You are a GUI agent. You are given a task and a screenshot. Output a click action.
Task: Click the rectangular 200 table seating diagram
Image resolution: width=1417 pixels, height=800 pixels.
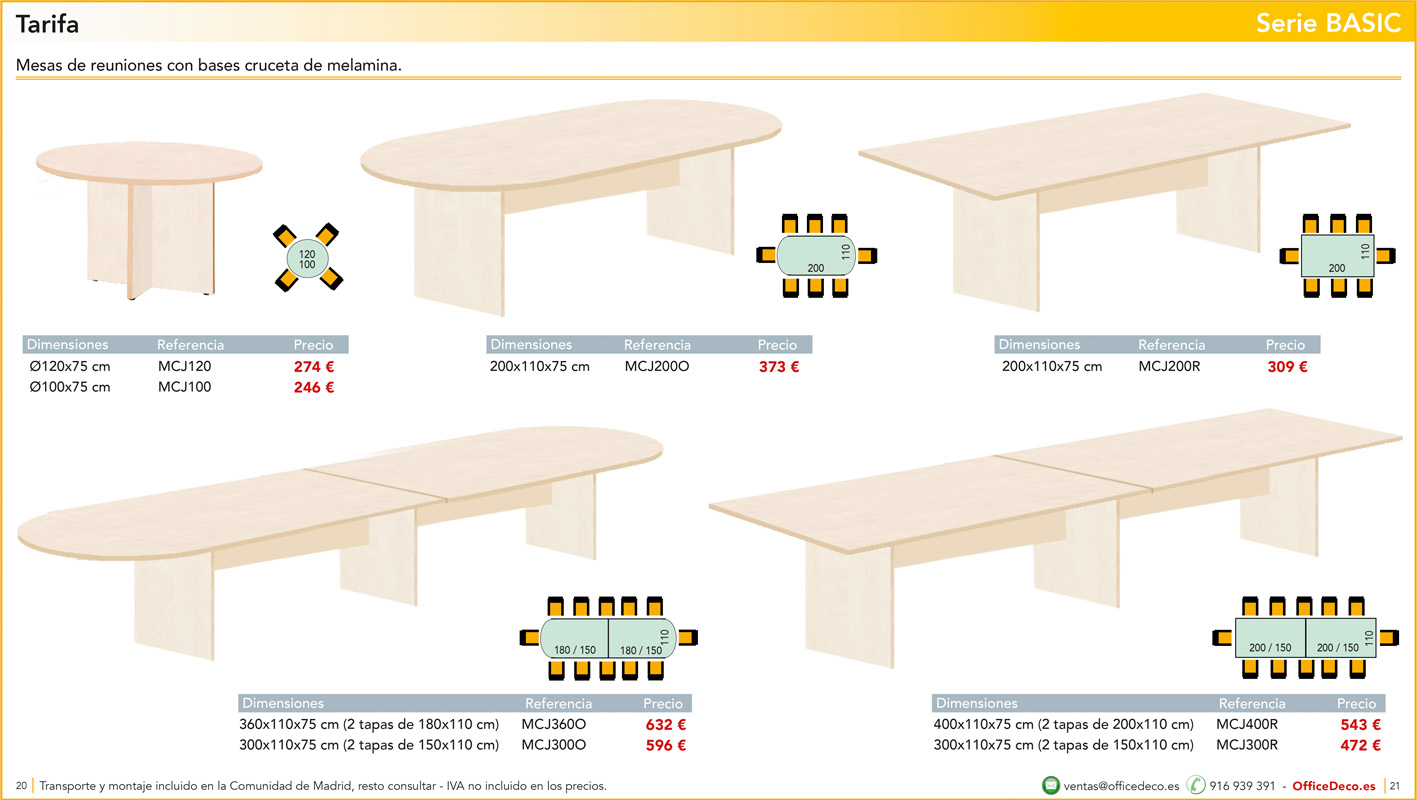(x=1337, y=255)
